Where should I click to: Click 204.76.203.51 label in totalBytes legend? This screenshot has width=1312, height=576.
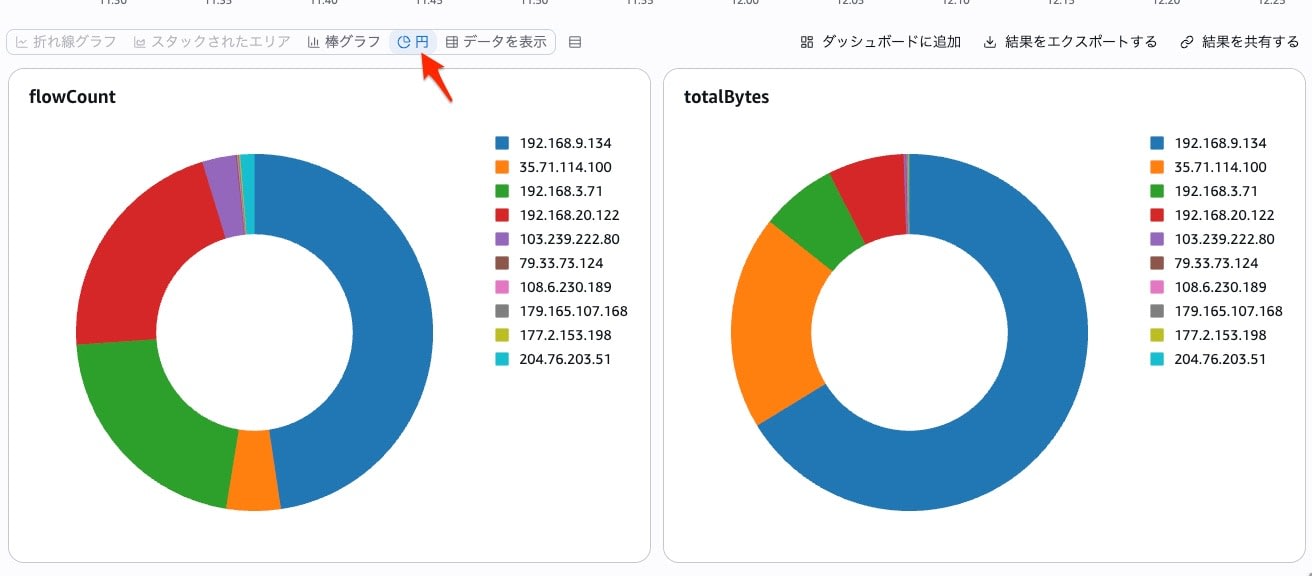tap(1220, 359)
